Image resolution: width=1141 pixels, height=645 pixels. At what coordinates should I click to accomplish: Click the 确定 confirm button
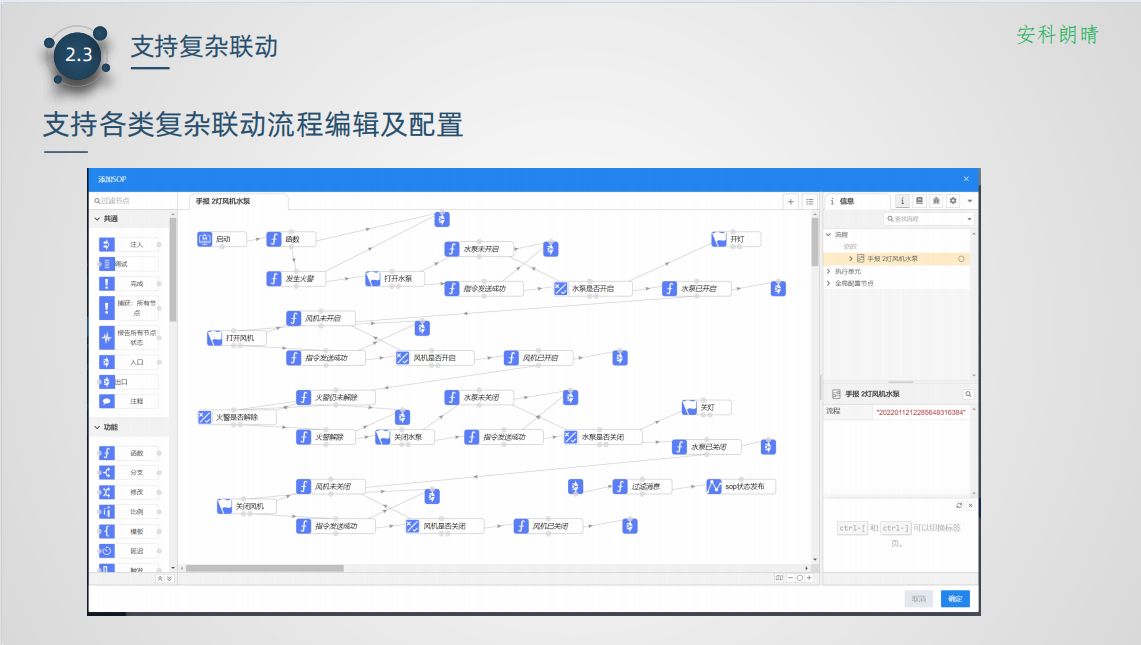(x=955, y=598)
